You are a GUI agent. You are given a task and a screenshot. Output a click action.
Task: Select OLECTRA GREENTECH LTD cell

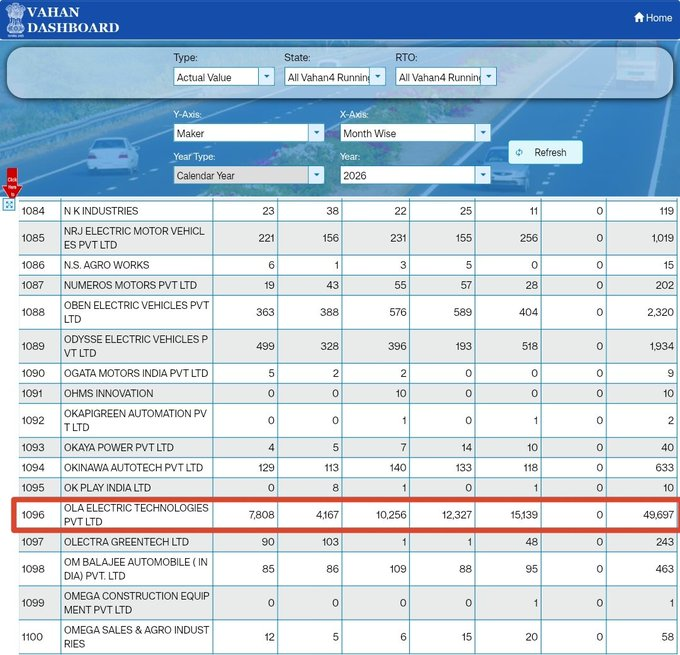pos(137,542)
